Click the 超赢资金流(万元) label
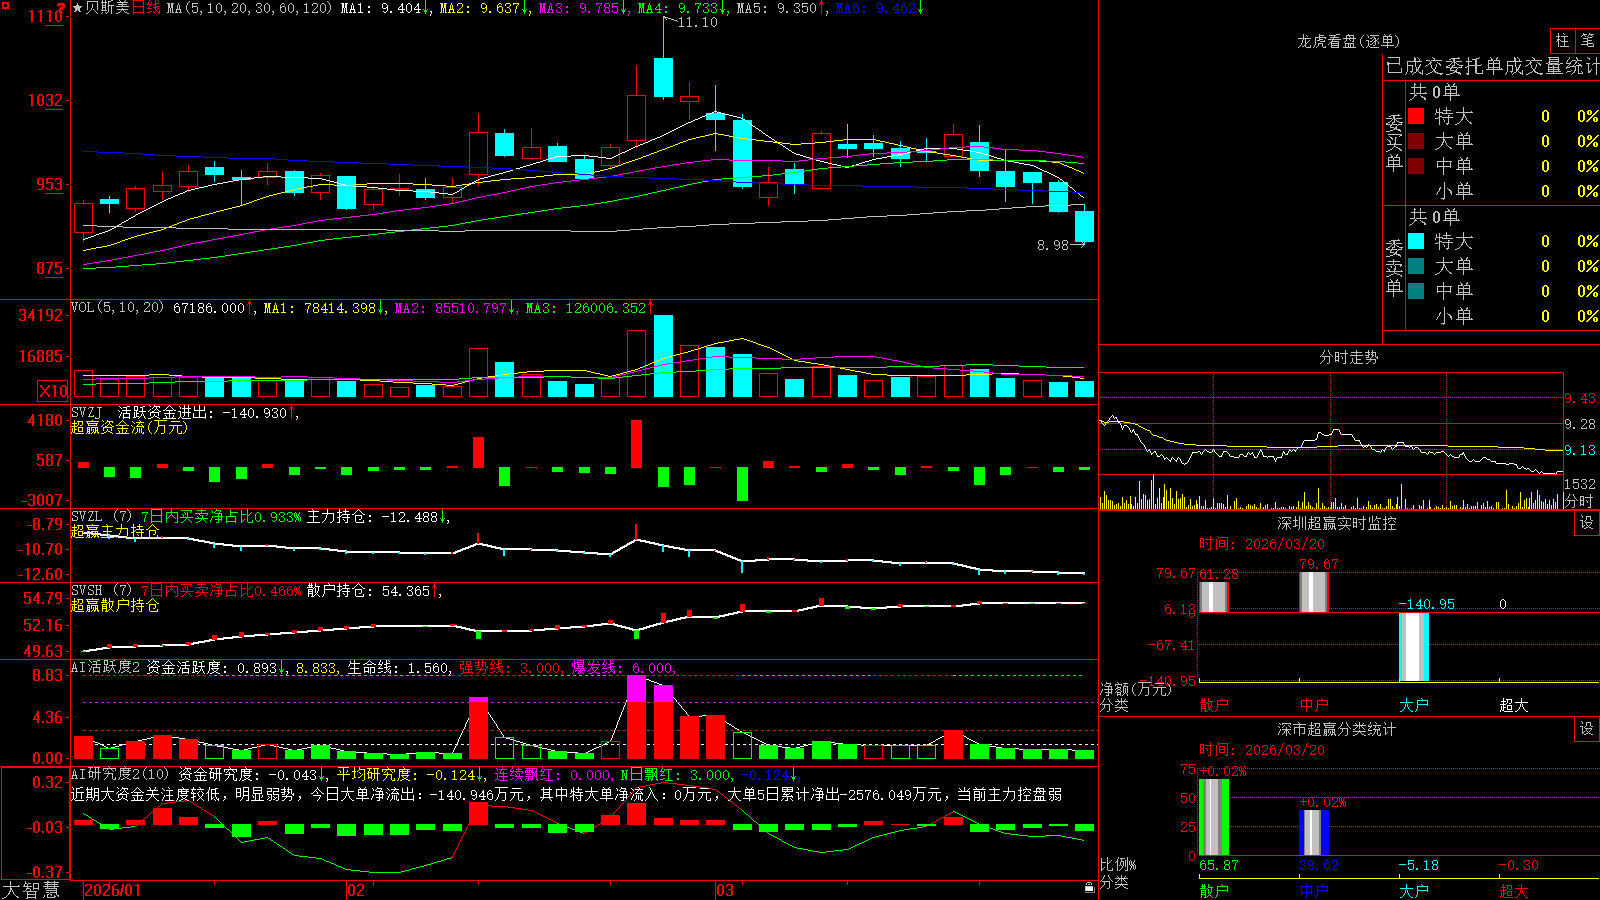Viewport: 1600px width, 900px height. point(129,427)
